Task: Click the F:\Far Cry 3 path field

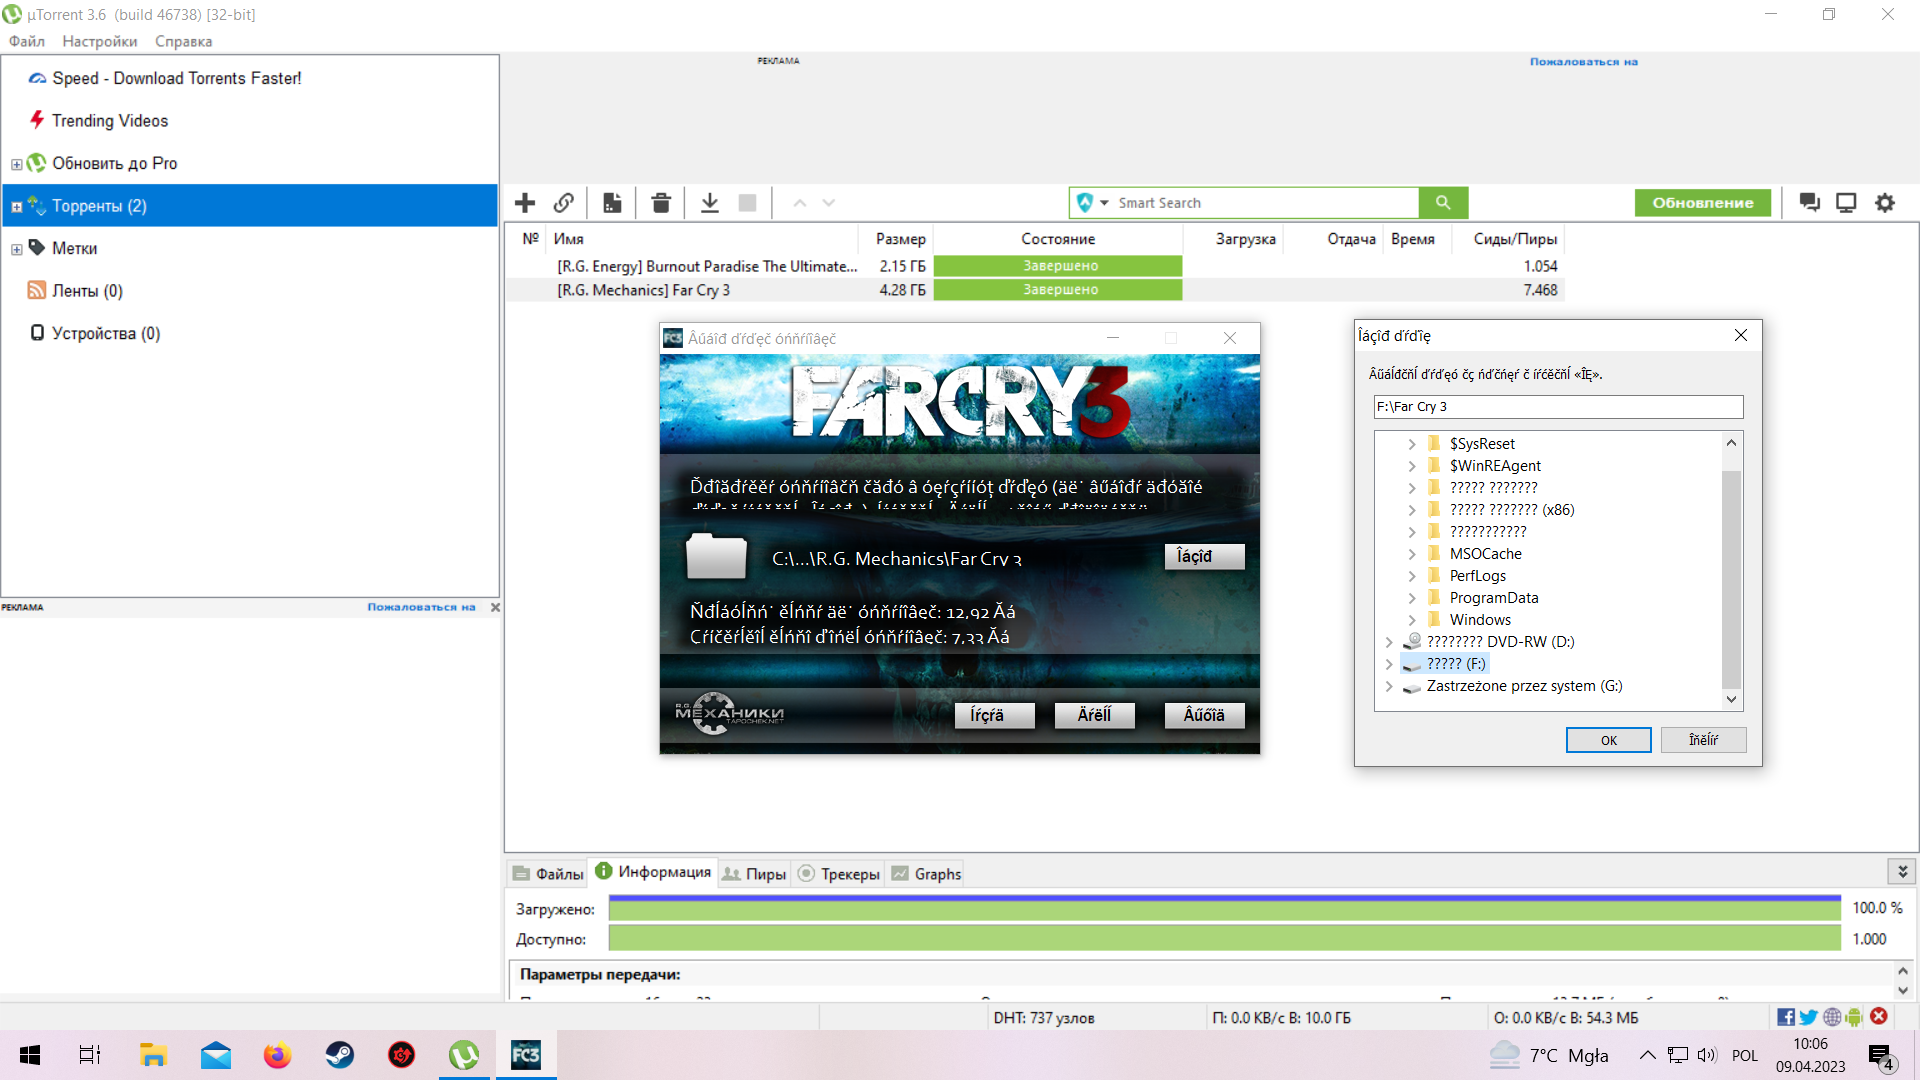Action: click(1557, 407)
